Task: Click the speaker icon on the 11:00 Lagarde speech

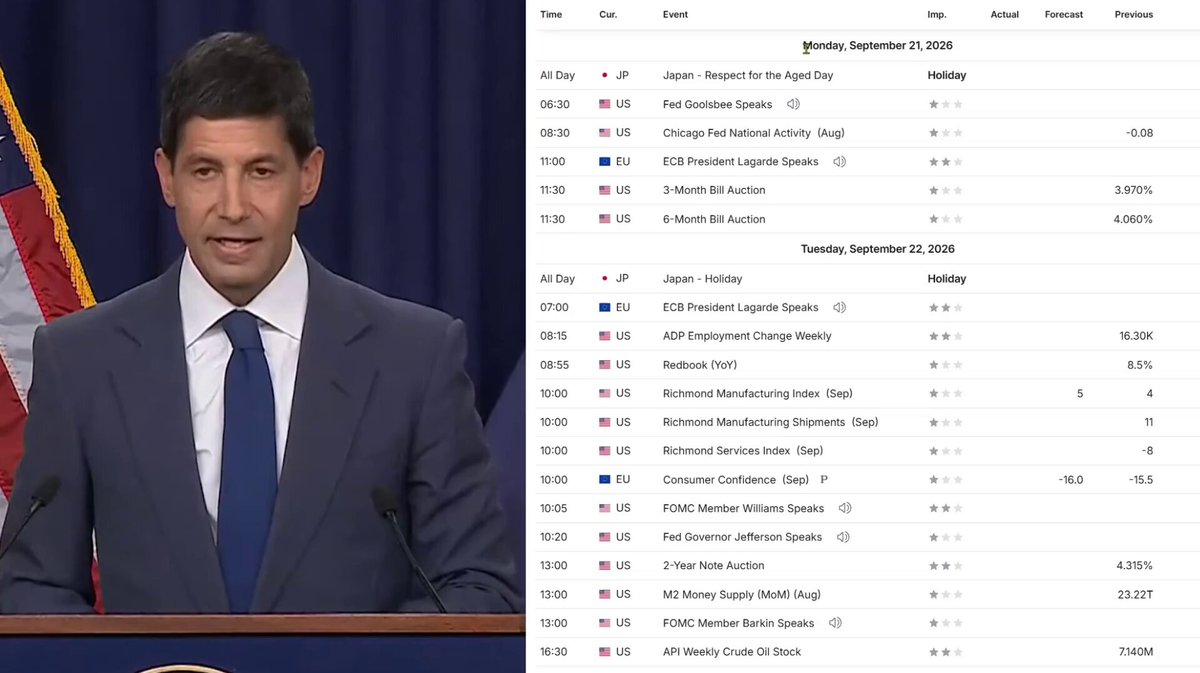Action: (x=840, y=161)
